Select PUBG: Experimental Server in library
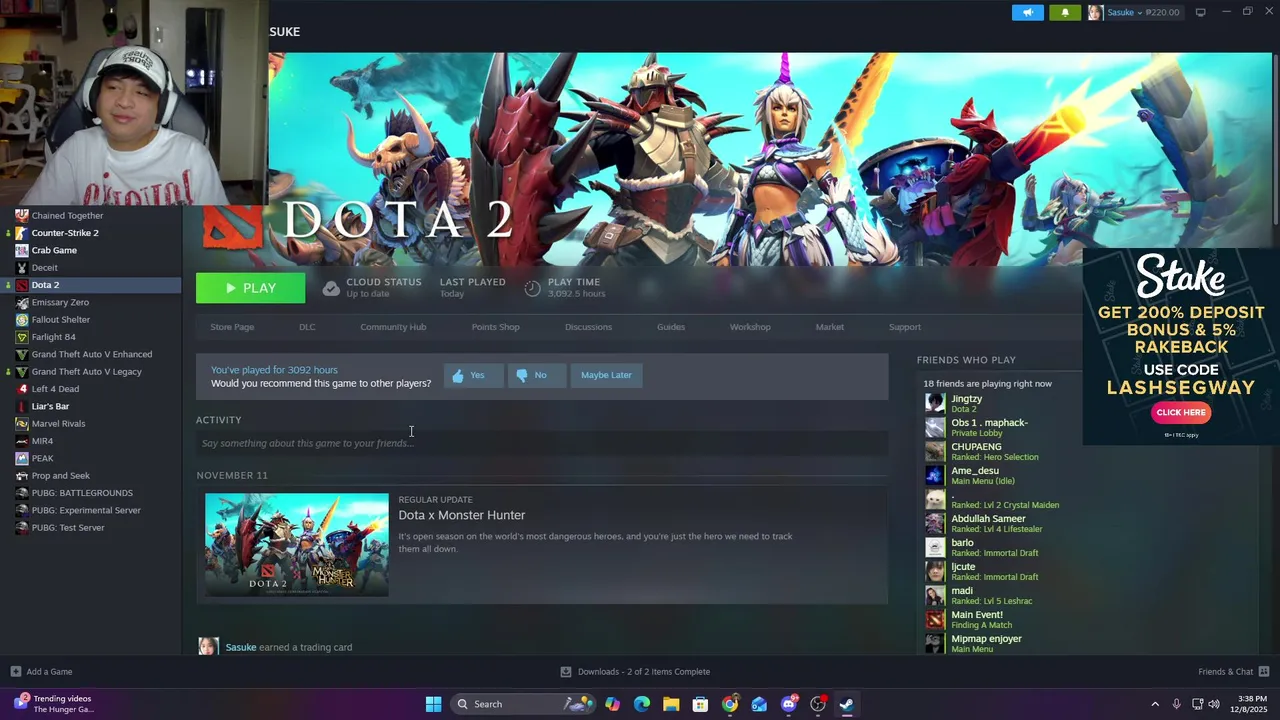This screenshot has height=720, width=1280. [86, 510]
